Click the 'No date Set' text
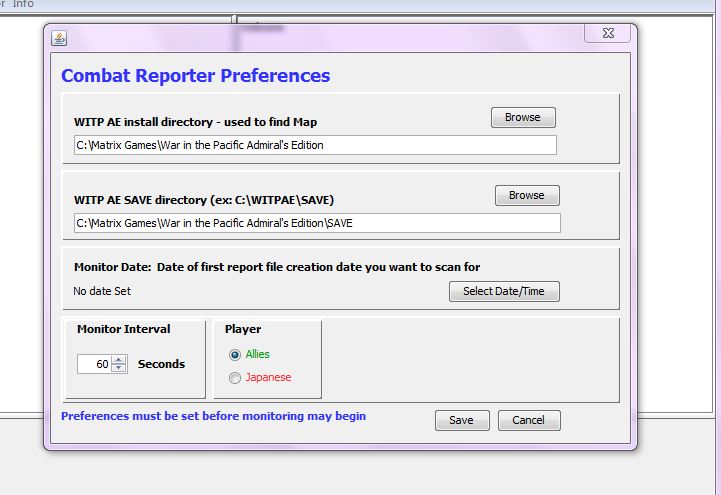 102,291
